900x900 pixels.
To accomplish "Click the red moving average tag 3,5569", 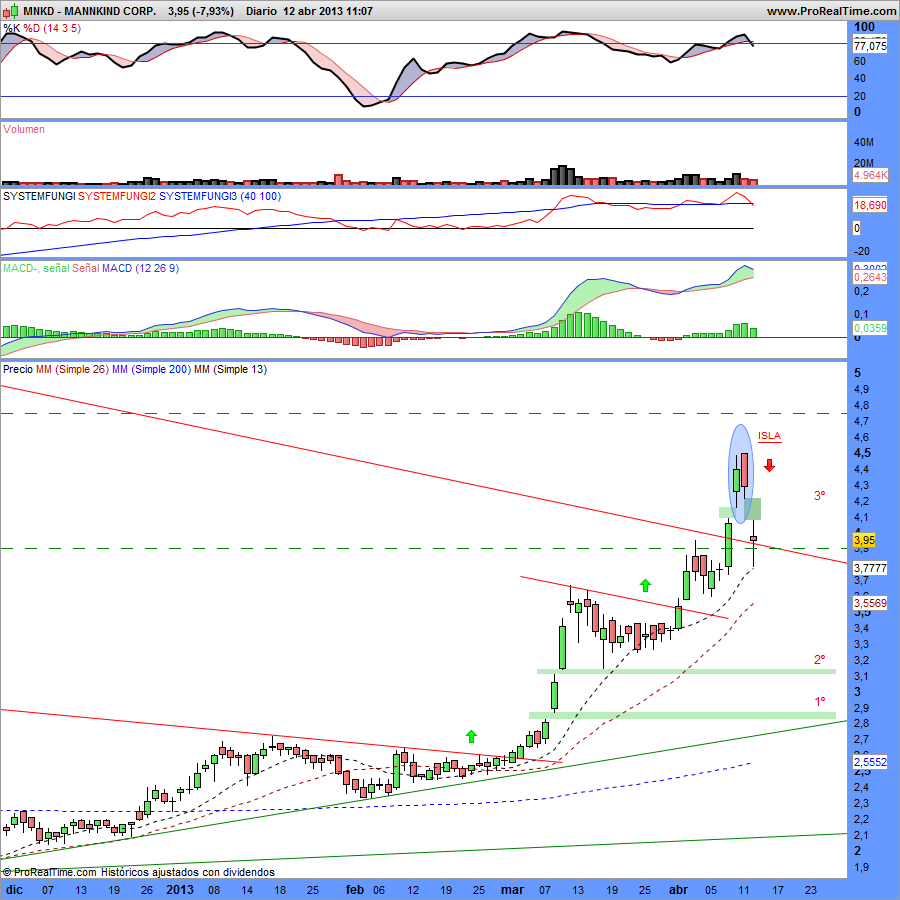I will [870, 603].
